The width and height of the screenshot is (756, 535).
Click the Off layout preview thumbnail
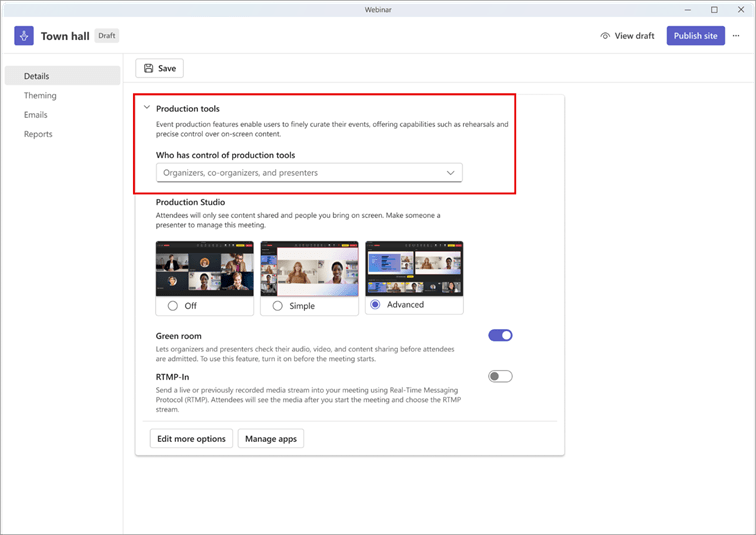pos(204,268)
